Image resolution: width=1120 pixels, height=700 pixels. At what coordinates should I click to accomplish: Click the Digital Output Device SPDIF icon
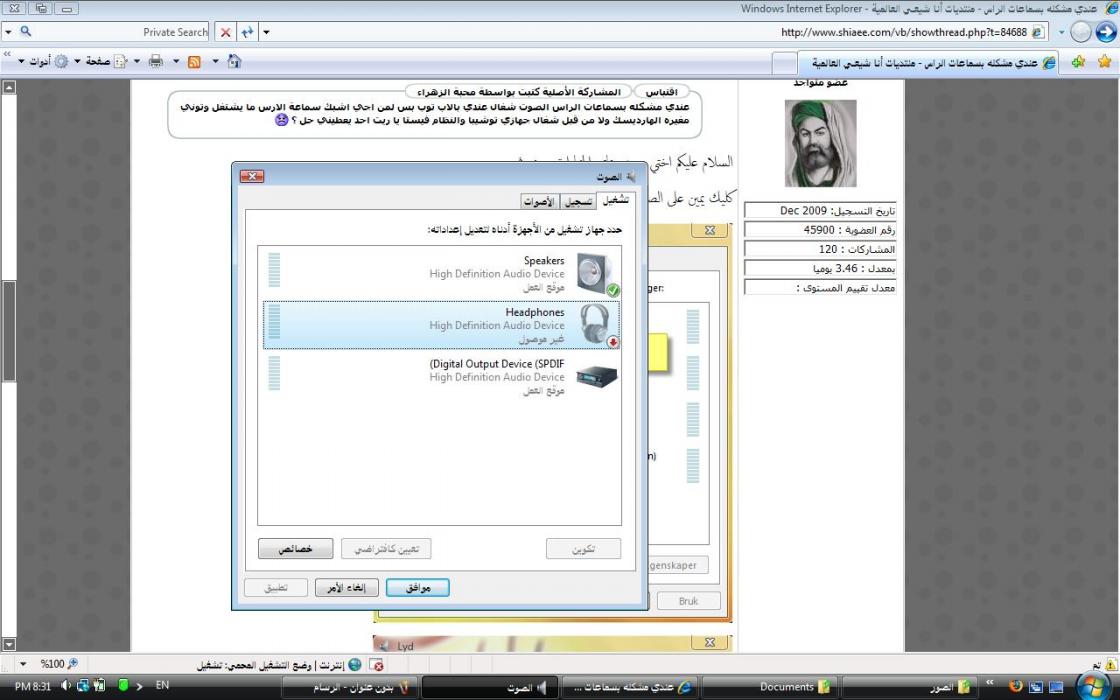point(597,377)
